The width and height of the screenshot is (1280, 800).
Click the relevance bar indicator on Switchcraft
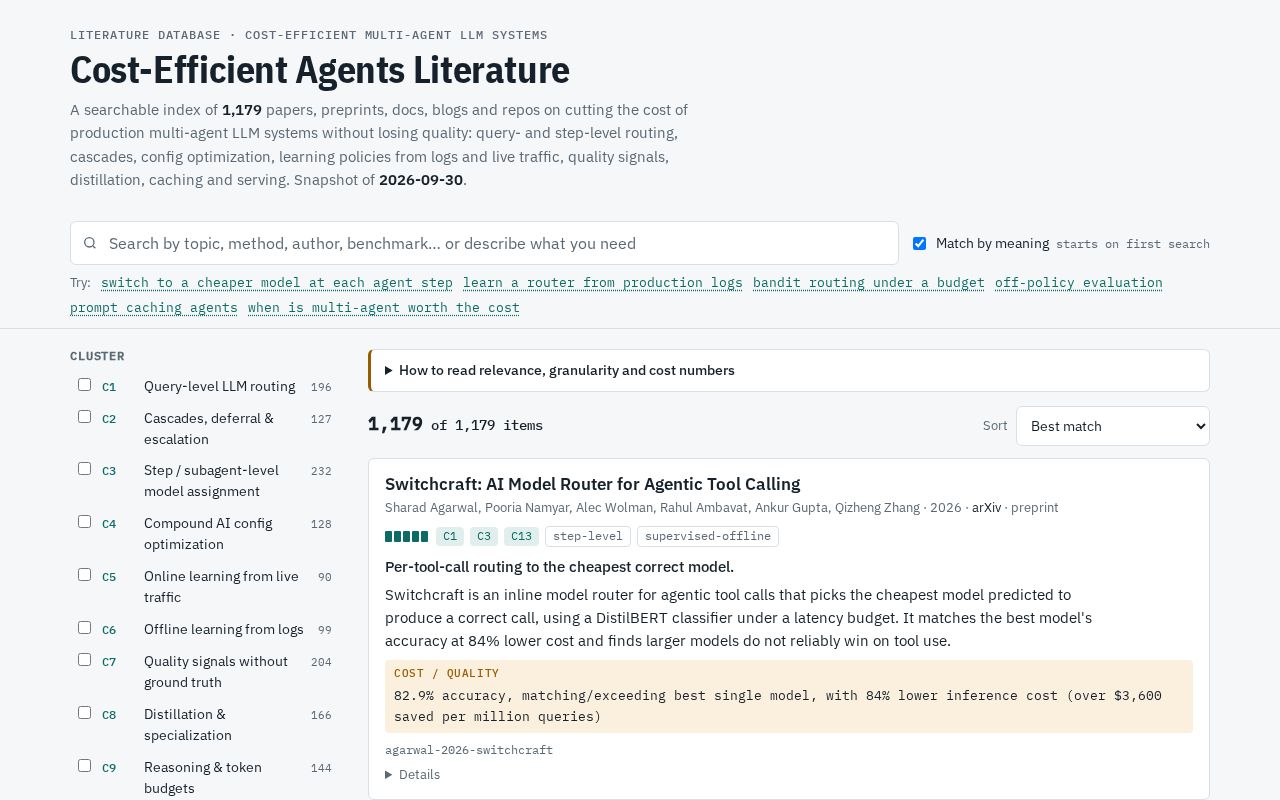point(406,536)
